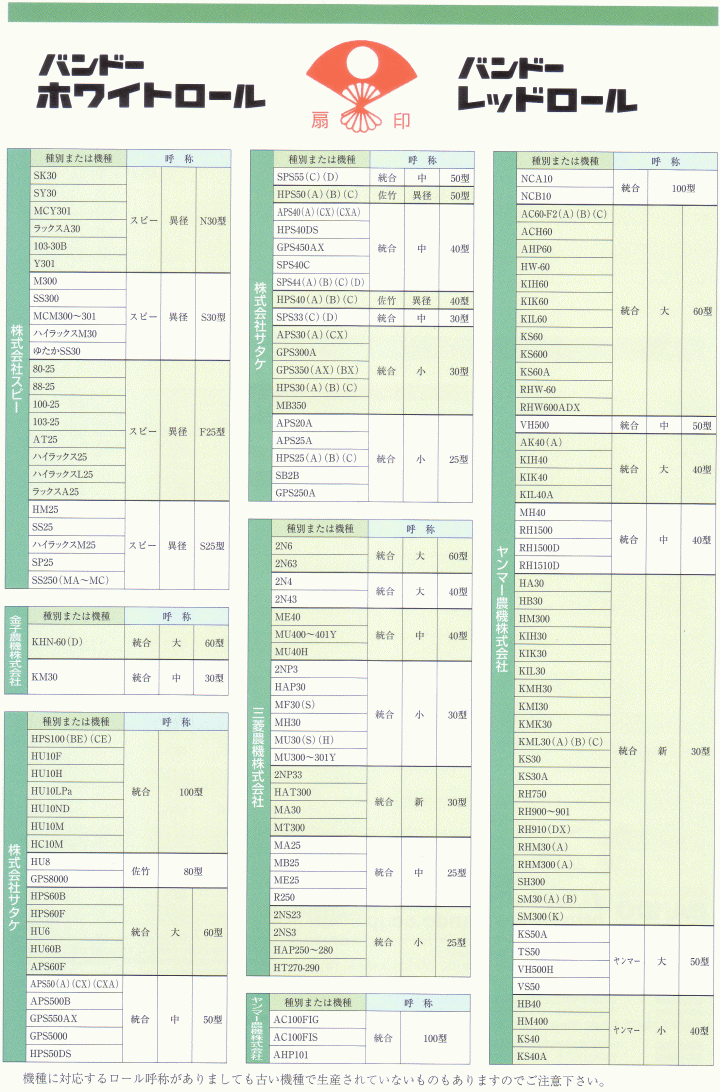Click the GPS250A entry
The height and width of the screenshot is (1092, 720).
click(320, 493)
